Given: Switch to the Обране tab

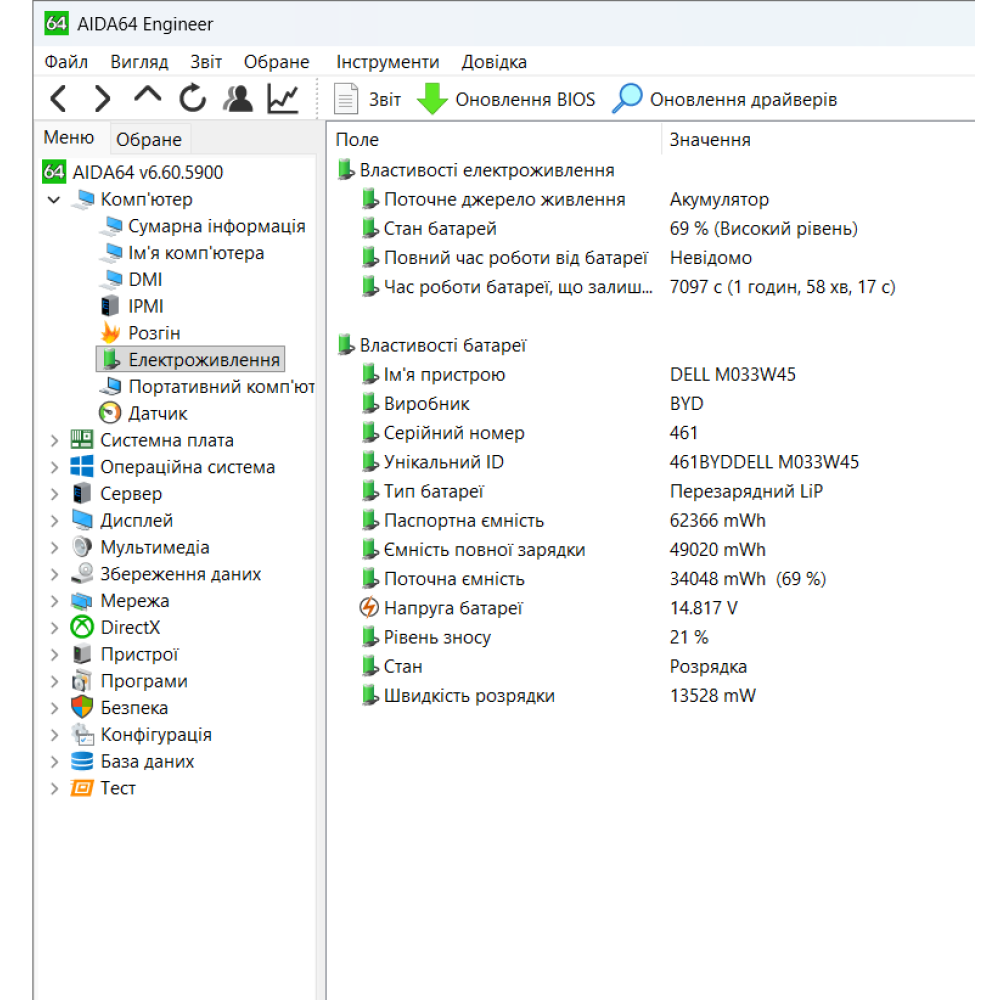Looking at the screenshot, I should pyautogui.click(x=148, y=139).
